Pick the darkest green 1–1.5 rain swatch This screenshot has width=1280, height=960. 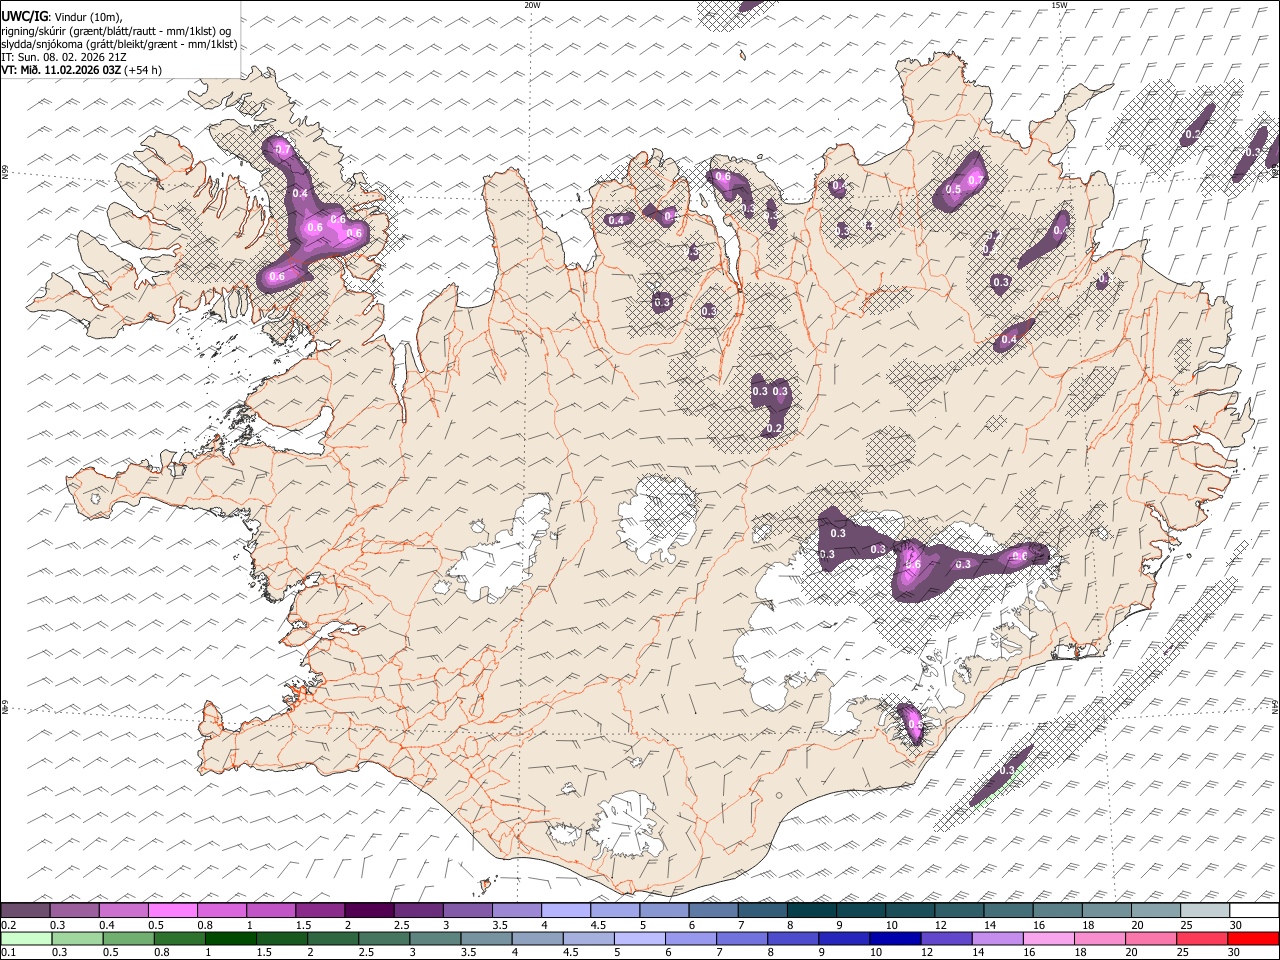coord(230,938)
